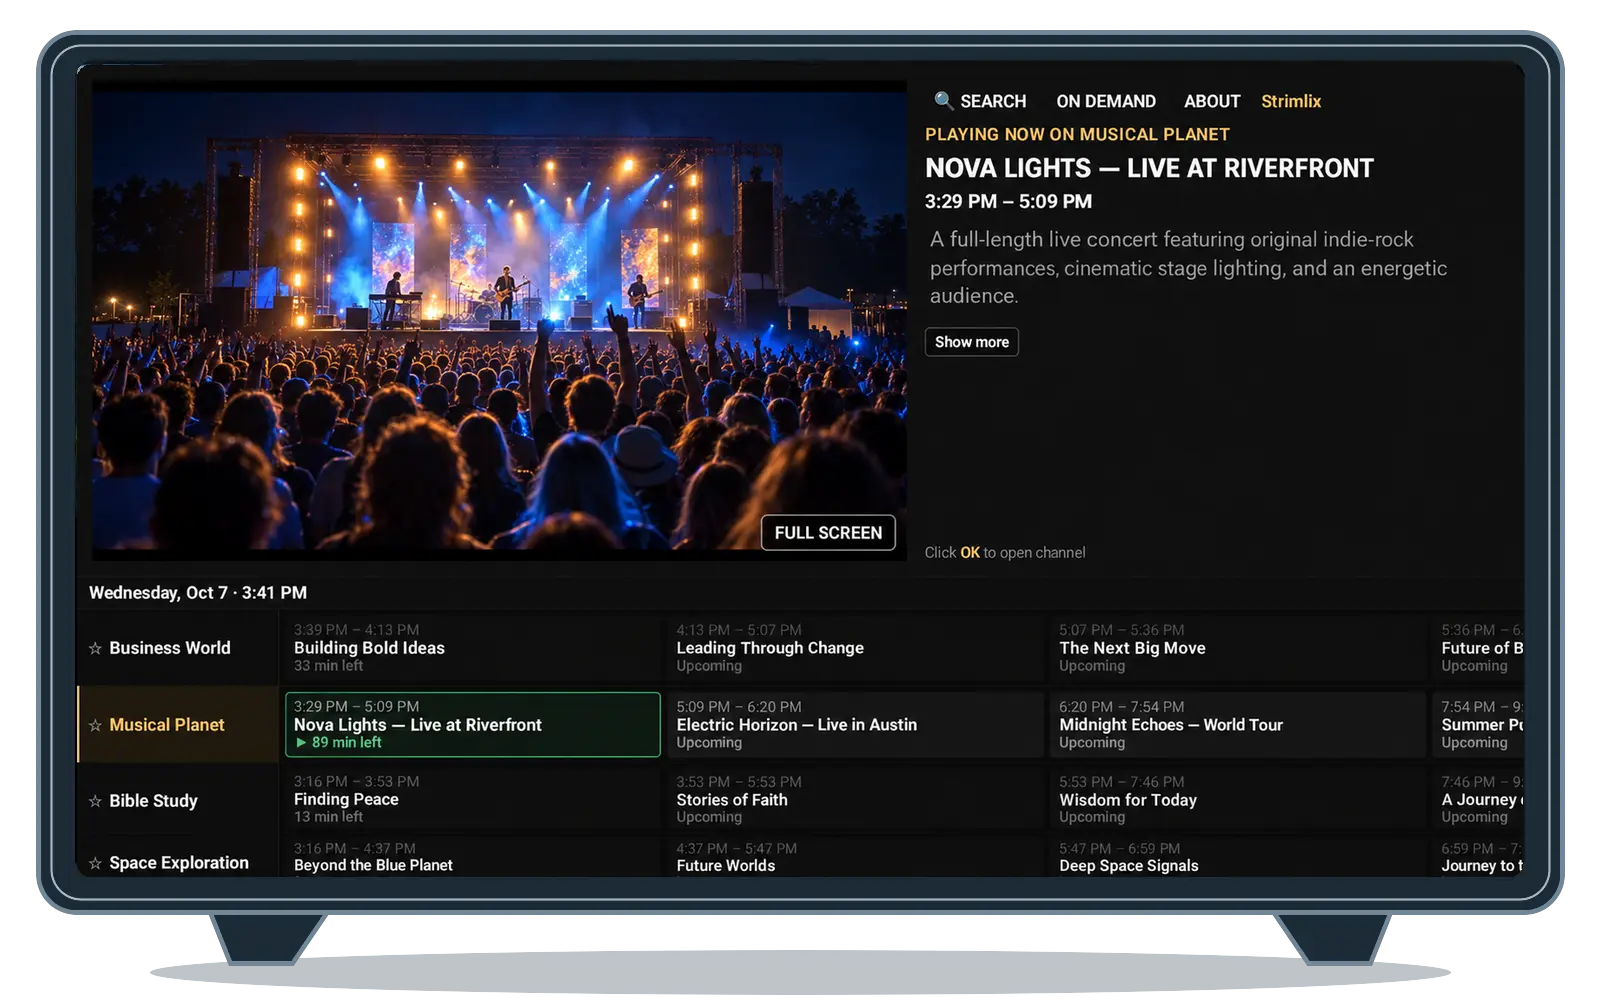This screenshot has width=1600, height=1000.
Task: Click the NOVA LIGHTS — LIVE AT RIVERFRONT title
Action: [x=1149, y=168]
